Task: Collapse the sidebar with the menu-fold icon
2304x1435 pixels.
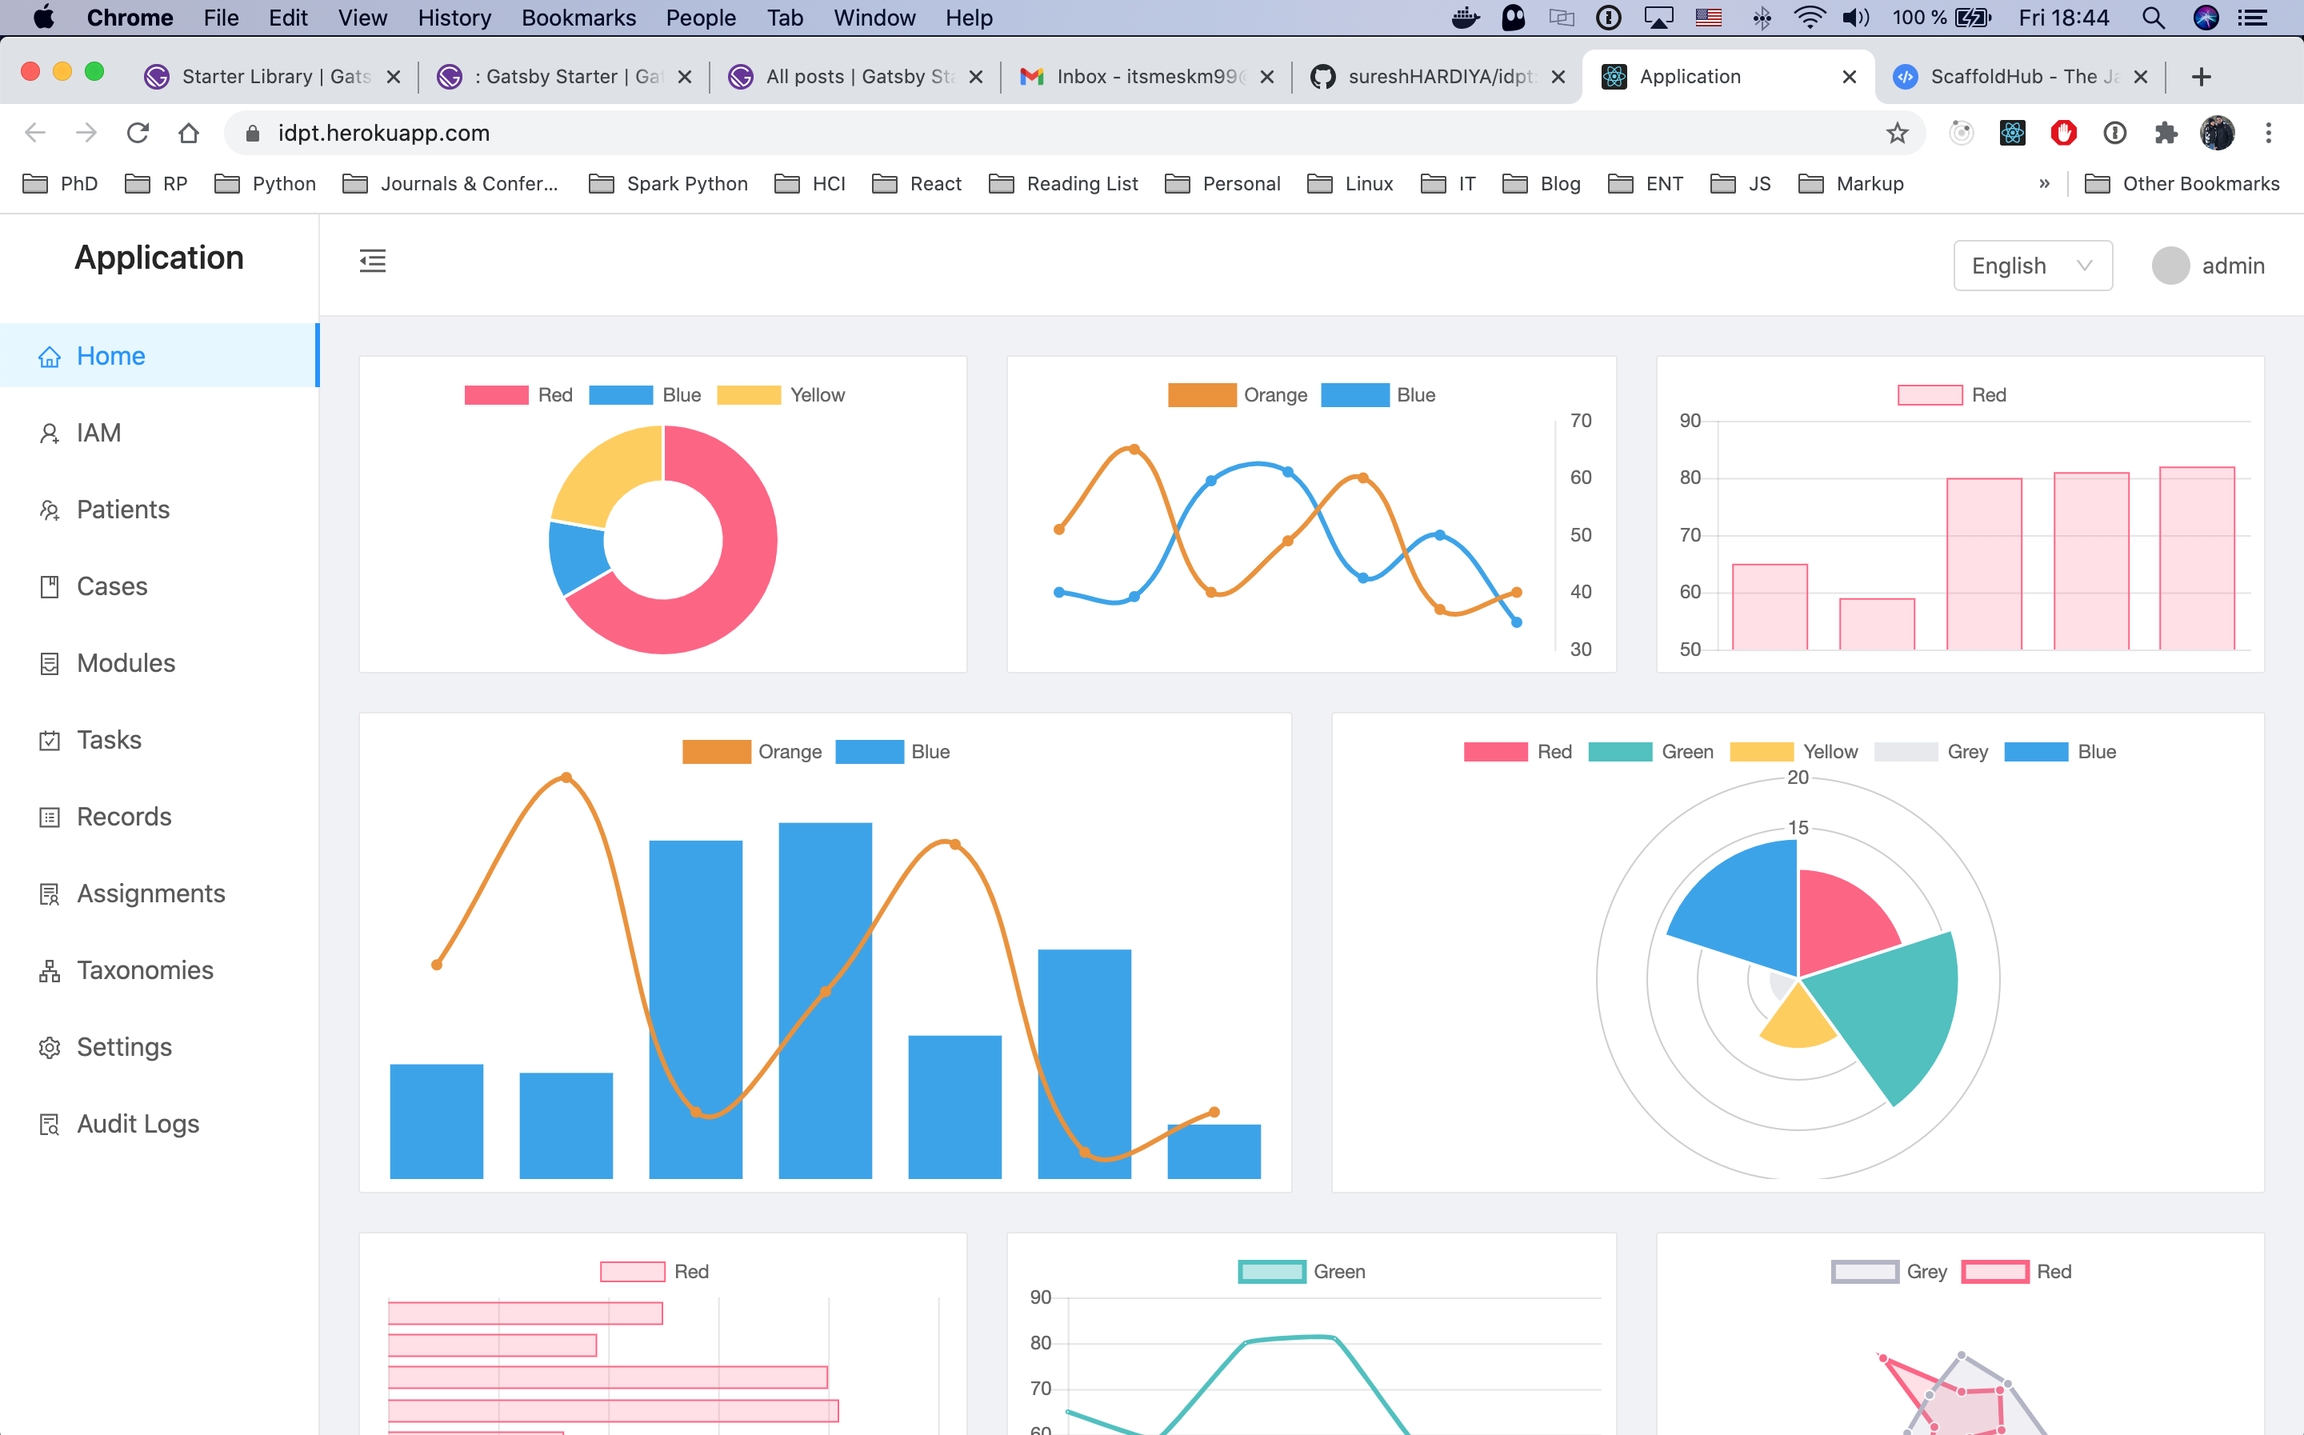Action: click(x=372, y=261)
